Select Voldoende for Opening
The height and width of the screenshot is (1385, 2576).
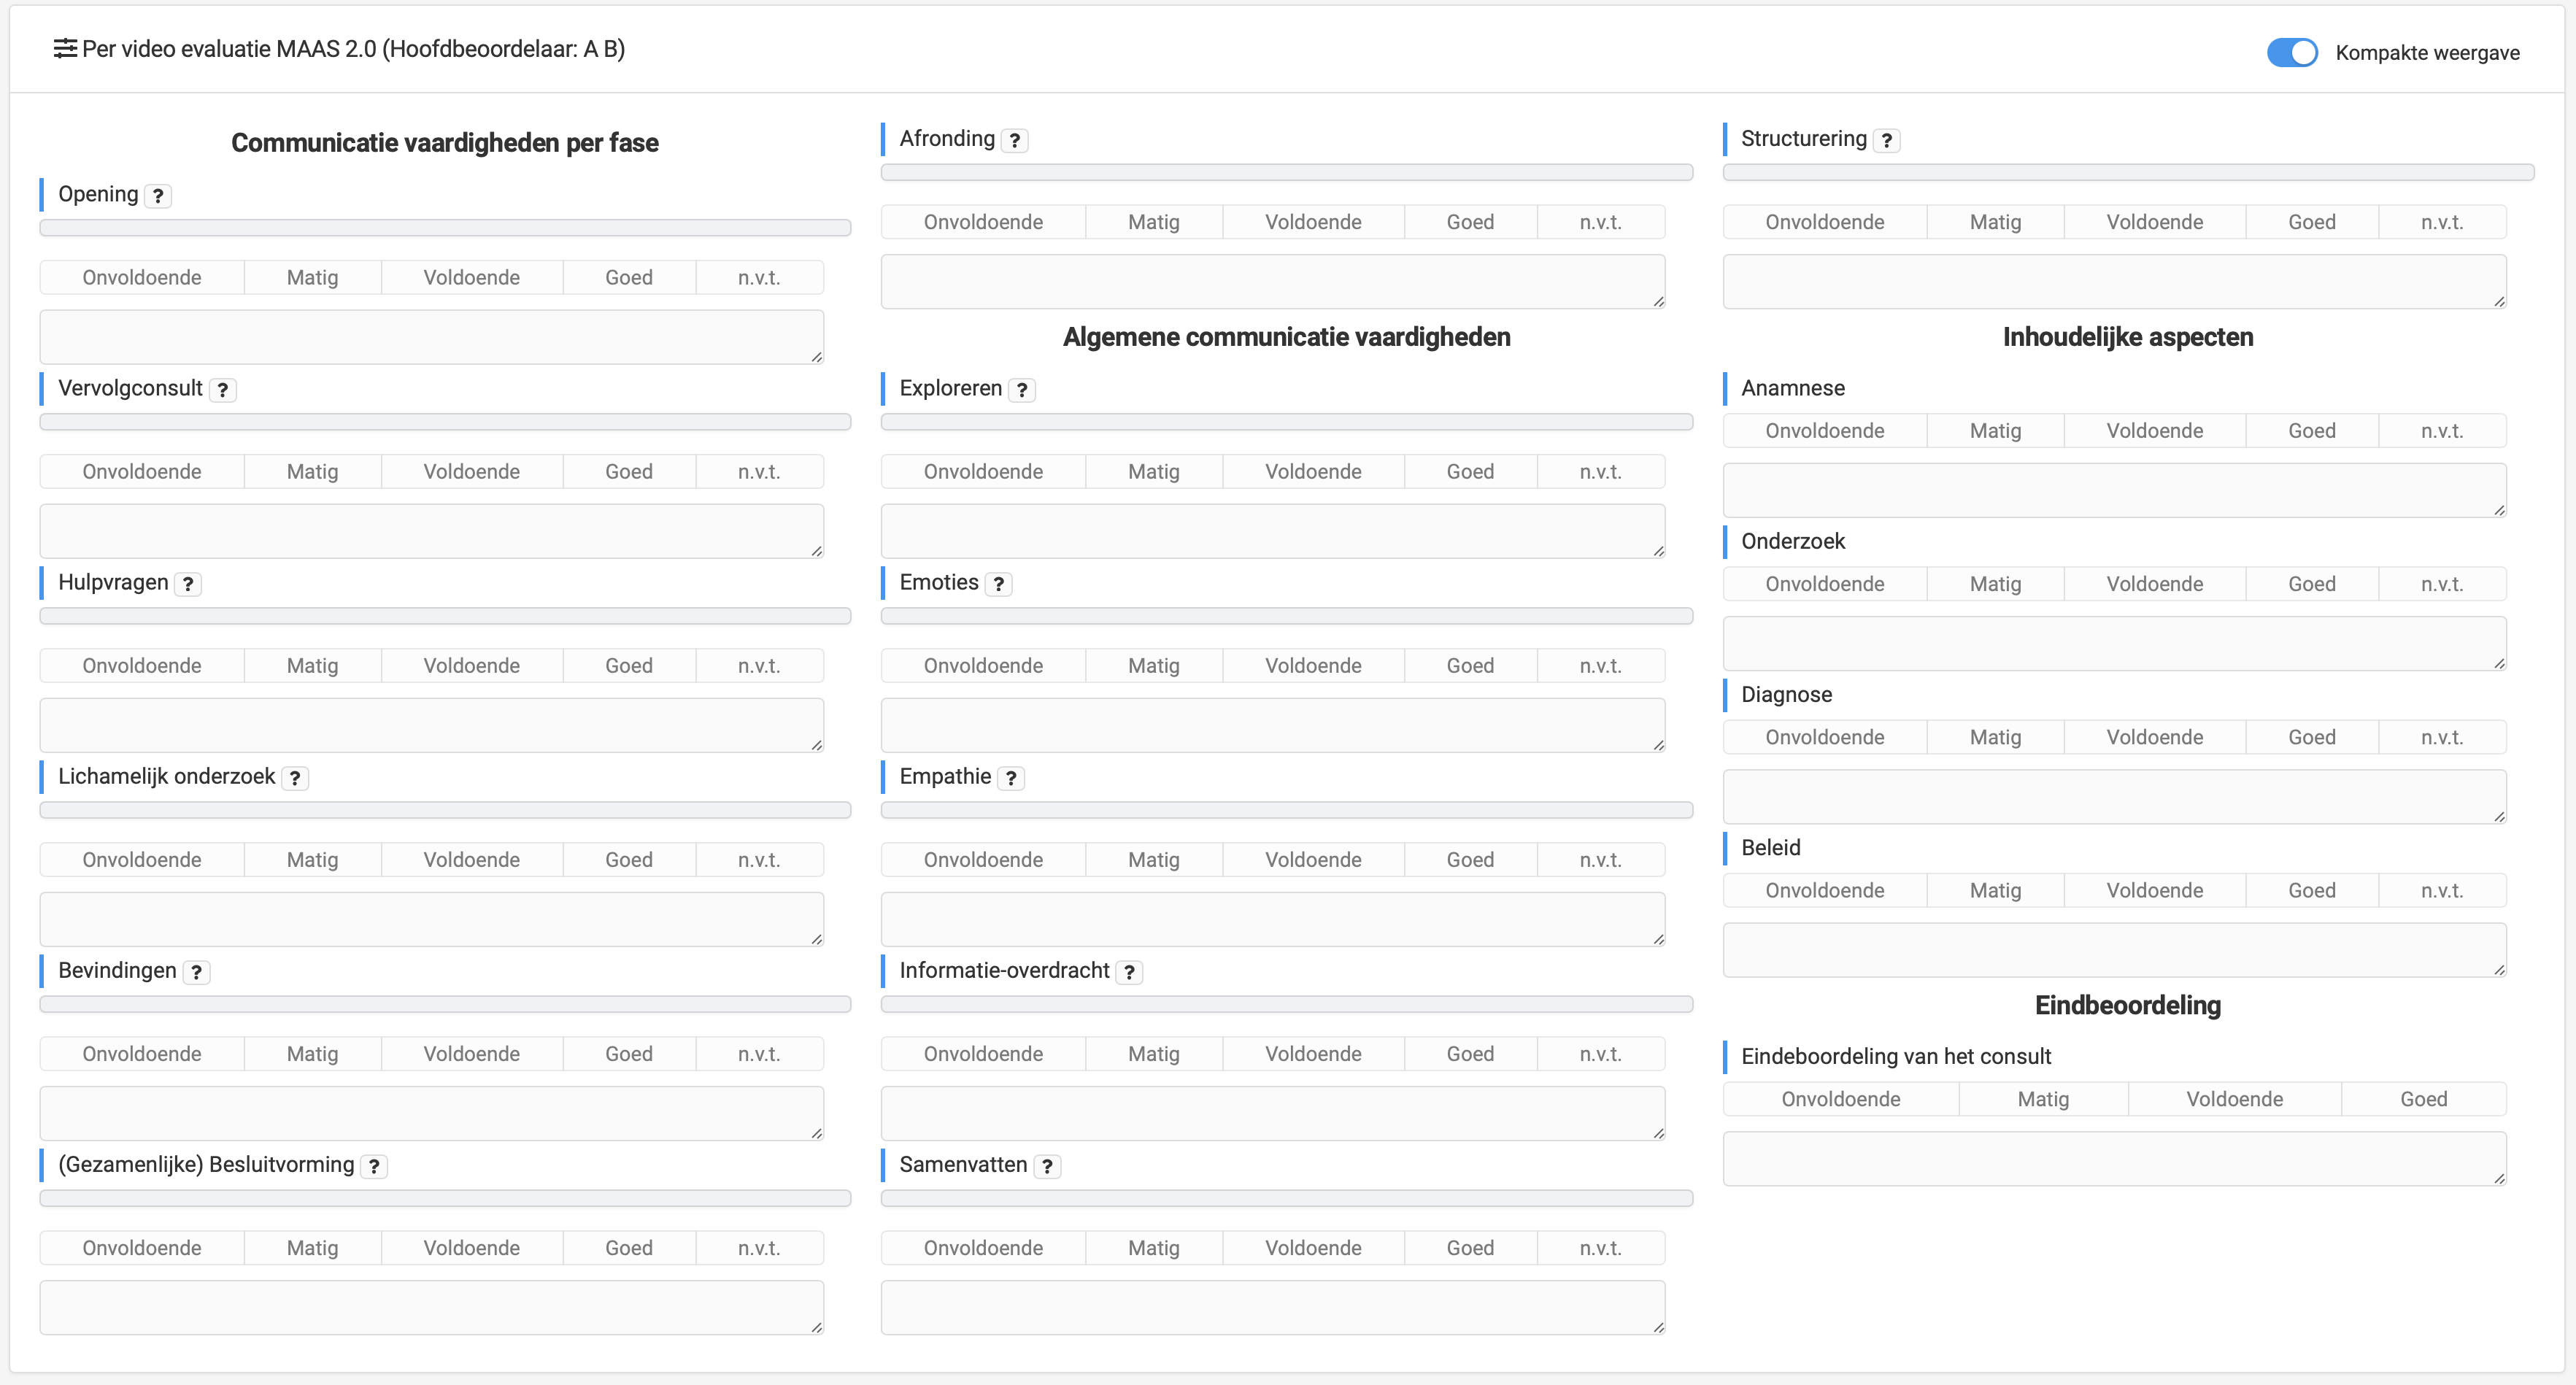click(471, 278)
